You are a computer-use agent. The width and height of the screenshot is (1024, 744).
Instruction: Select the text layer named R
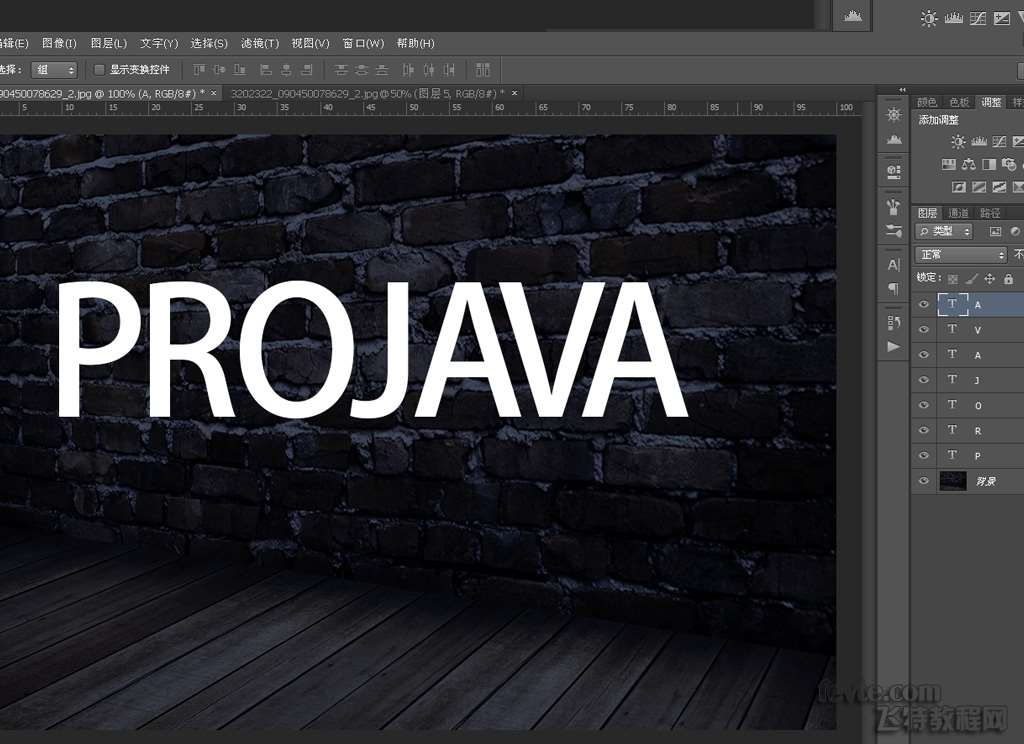pos(980,430)
